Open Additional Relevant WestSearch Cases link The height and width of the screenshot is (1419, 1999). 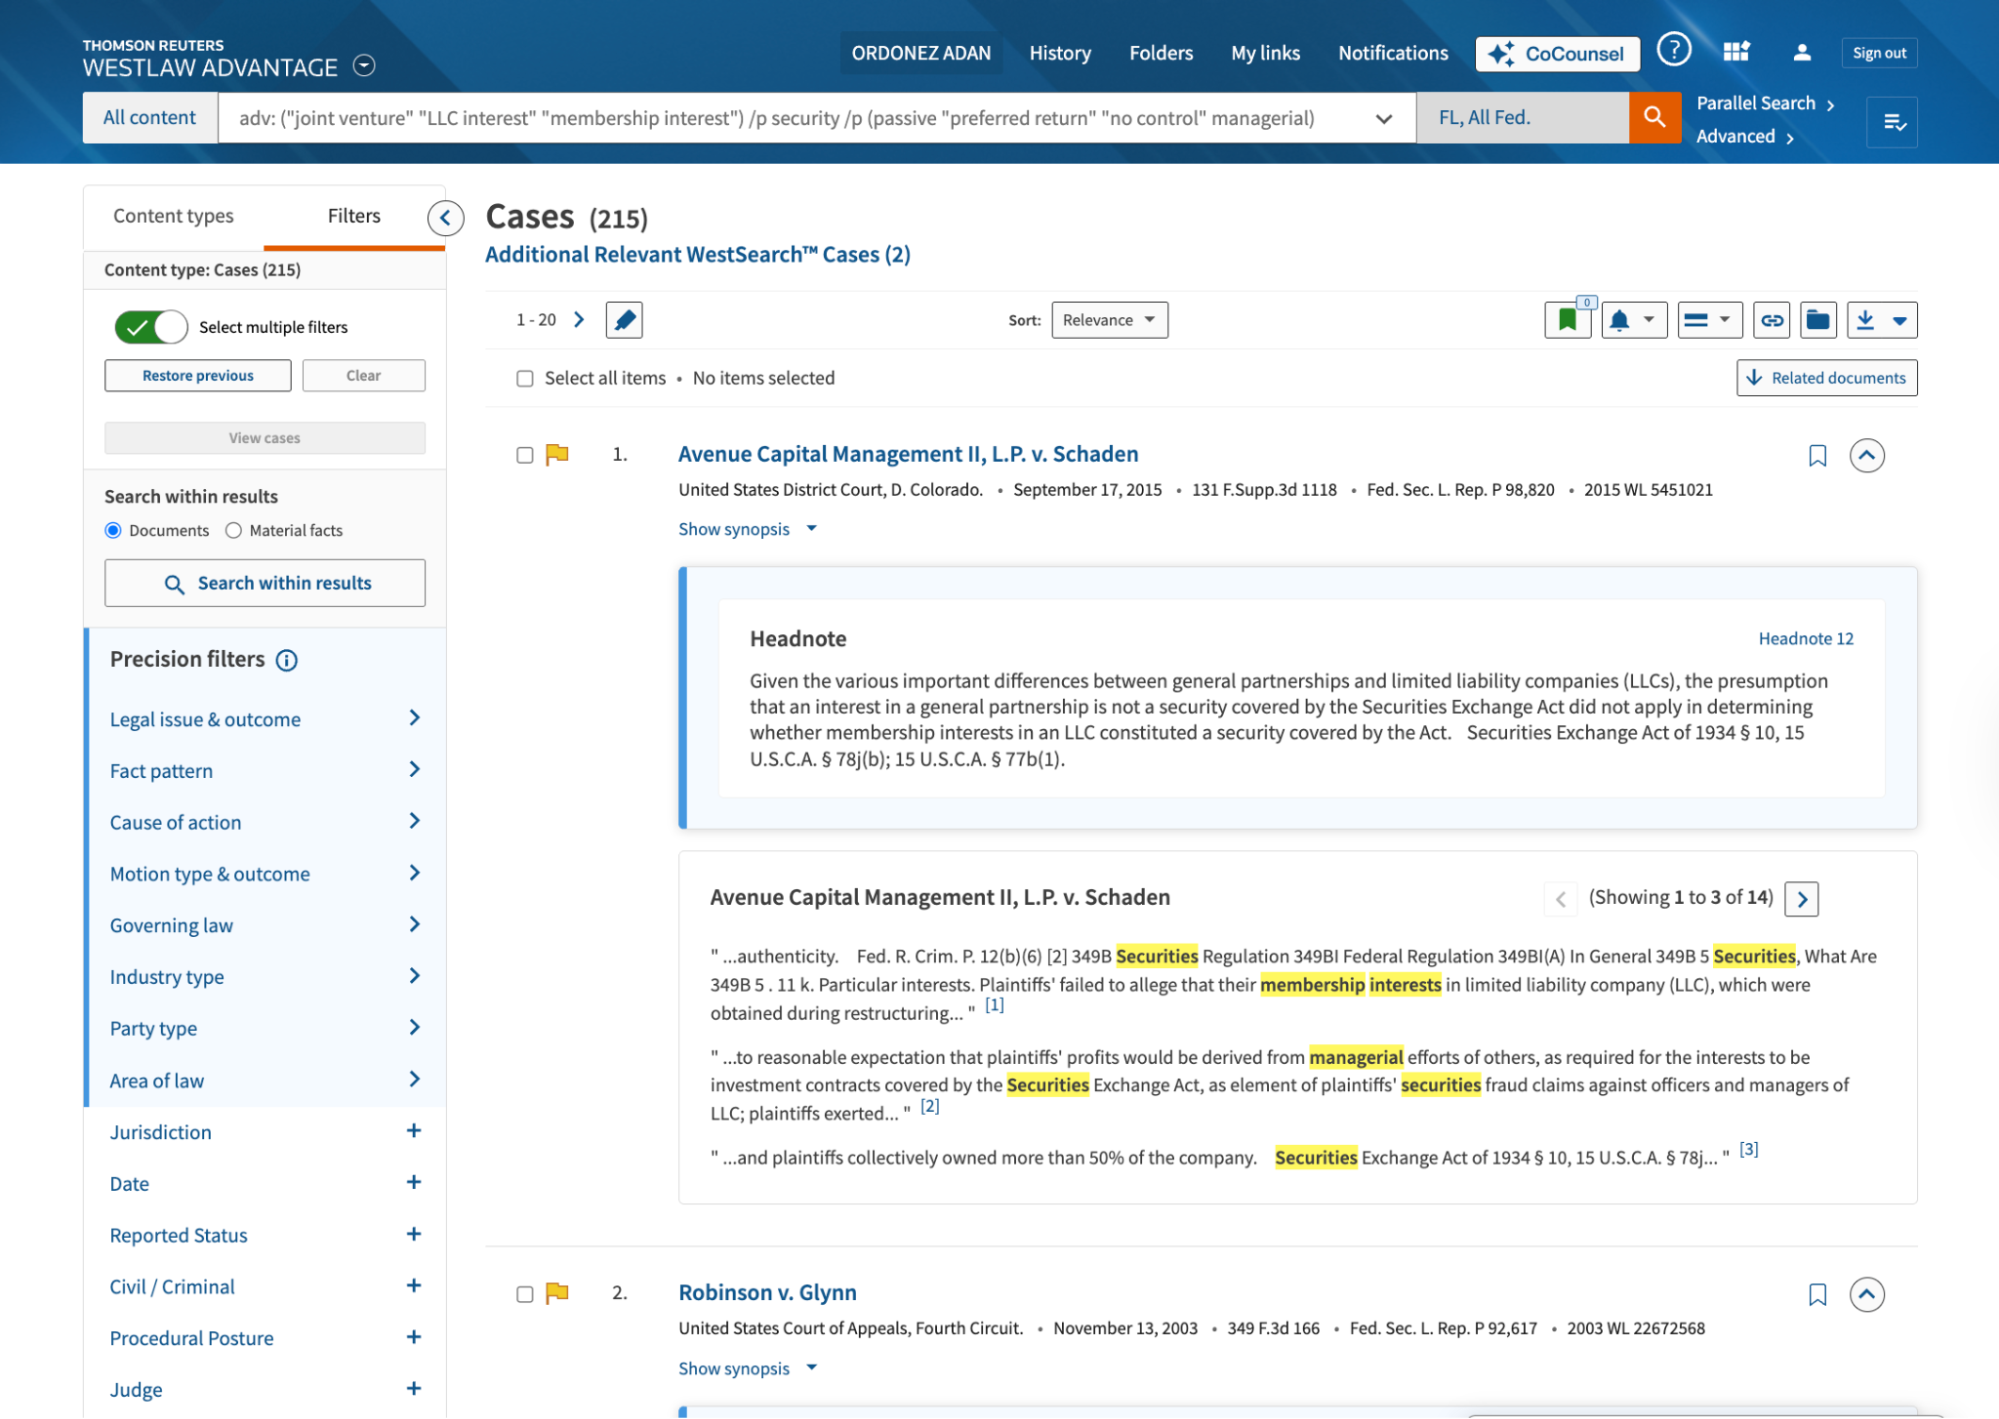point(697,255)
